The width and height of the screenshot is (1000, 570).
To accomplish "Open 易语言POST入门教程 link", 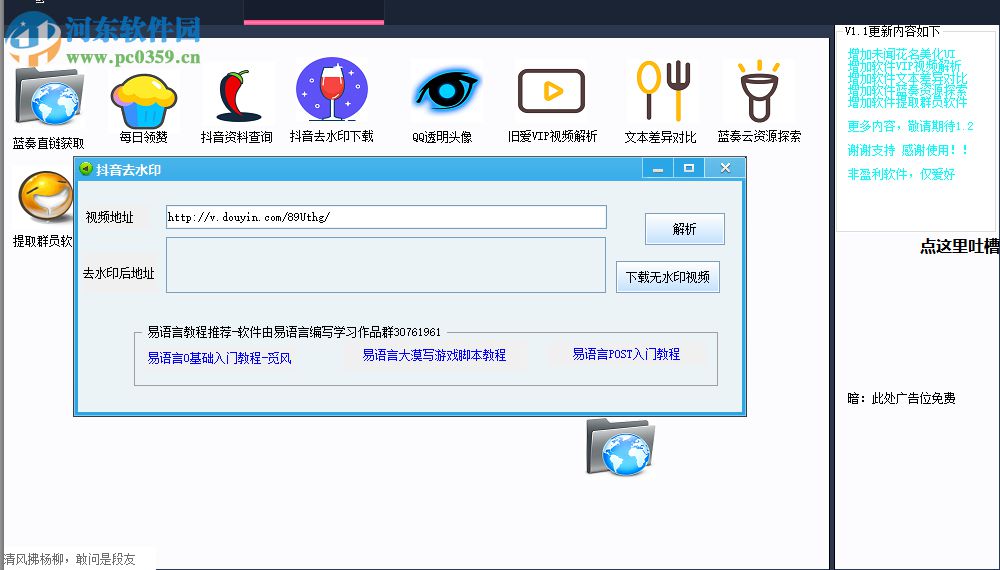I will [x=626, y=354].
